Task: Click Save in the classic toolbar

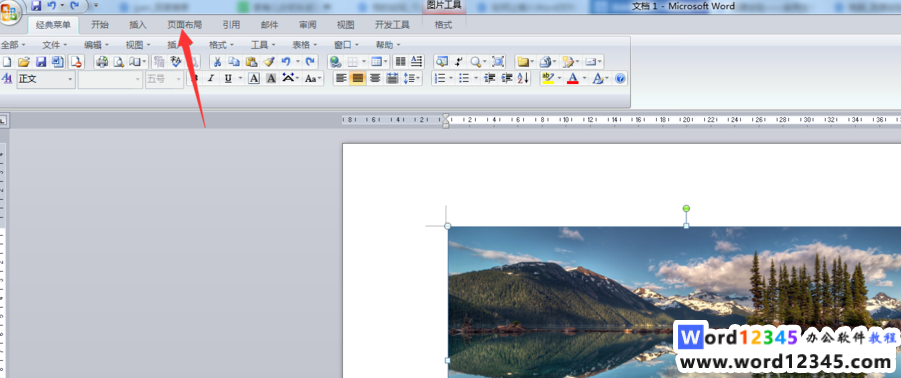Action: tap(41, 61)
